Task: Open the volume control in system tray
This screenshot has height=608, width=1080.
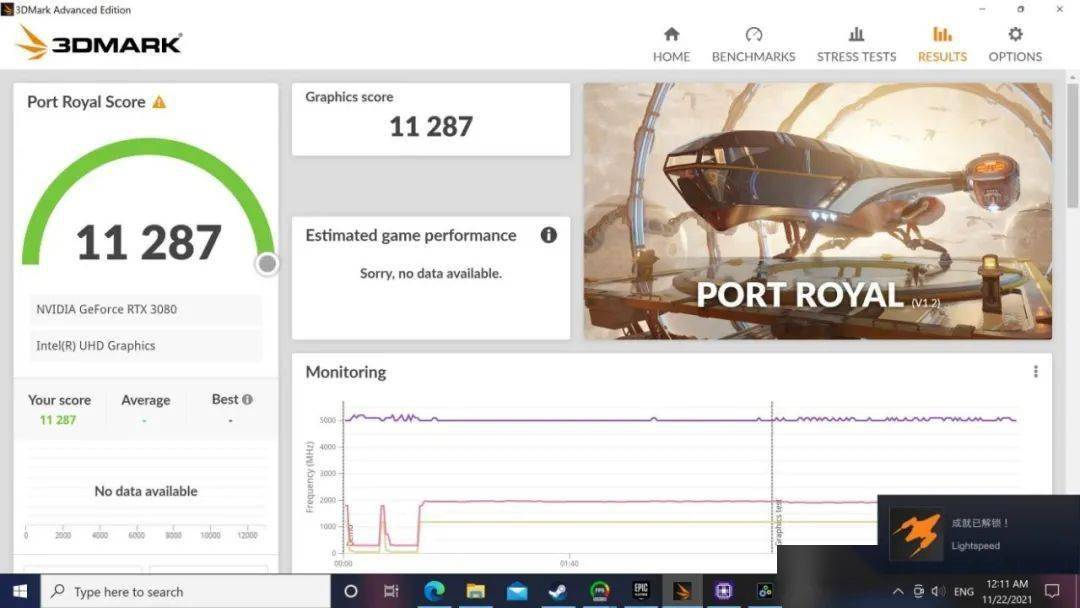Action: point(938,591)
